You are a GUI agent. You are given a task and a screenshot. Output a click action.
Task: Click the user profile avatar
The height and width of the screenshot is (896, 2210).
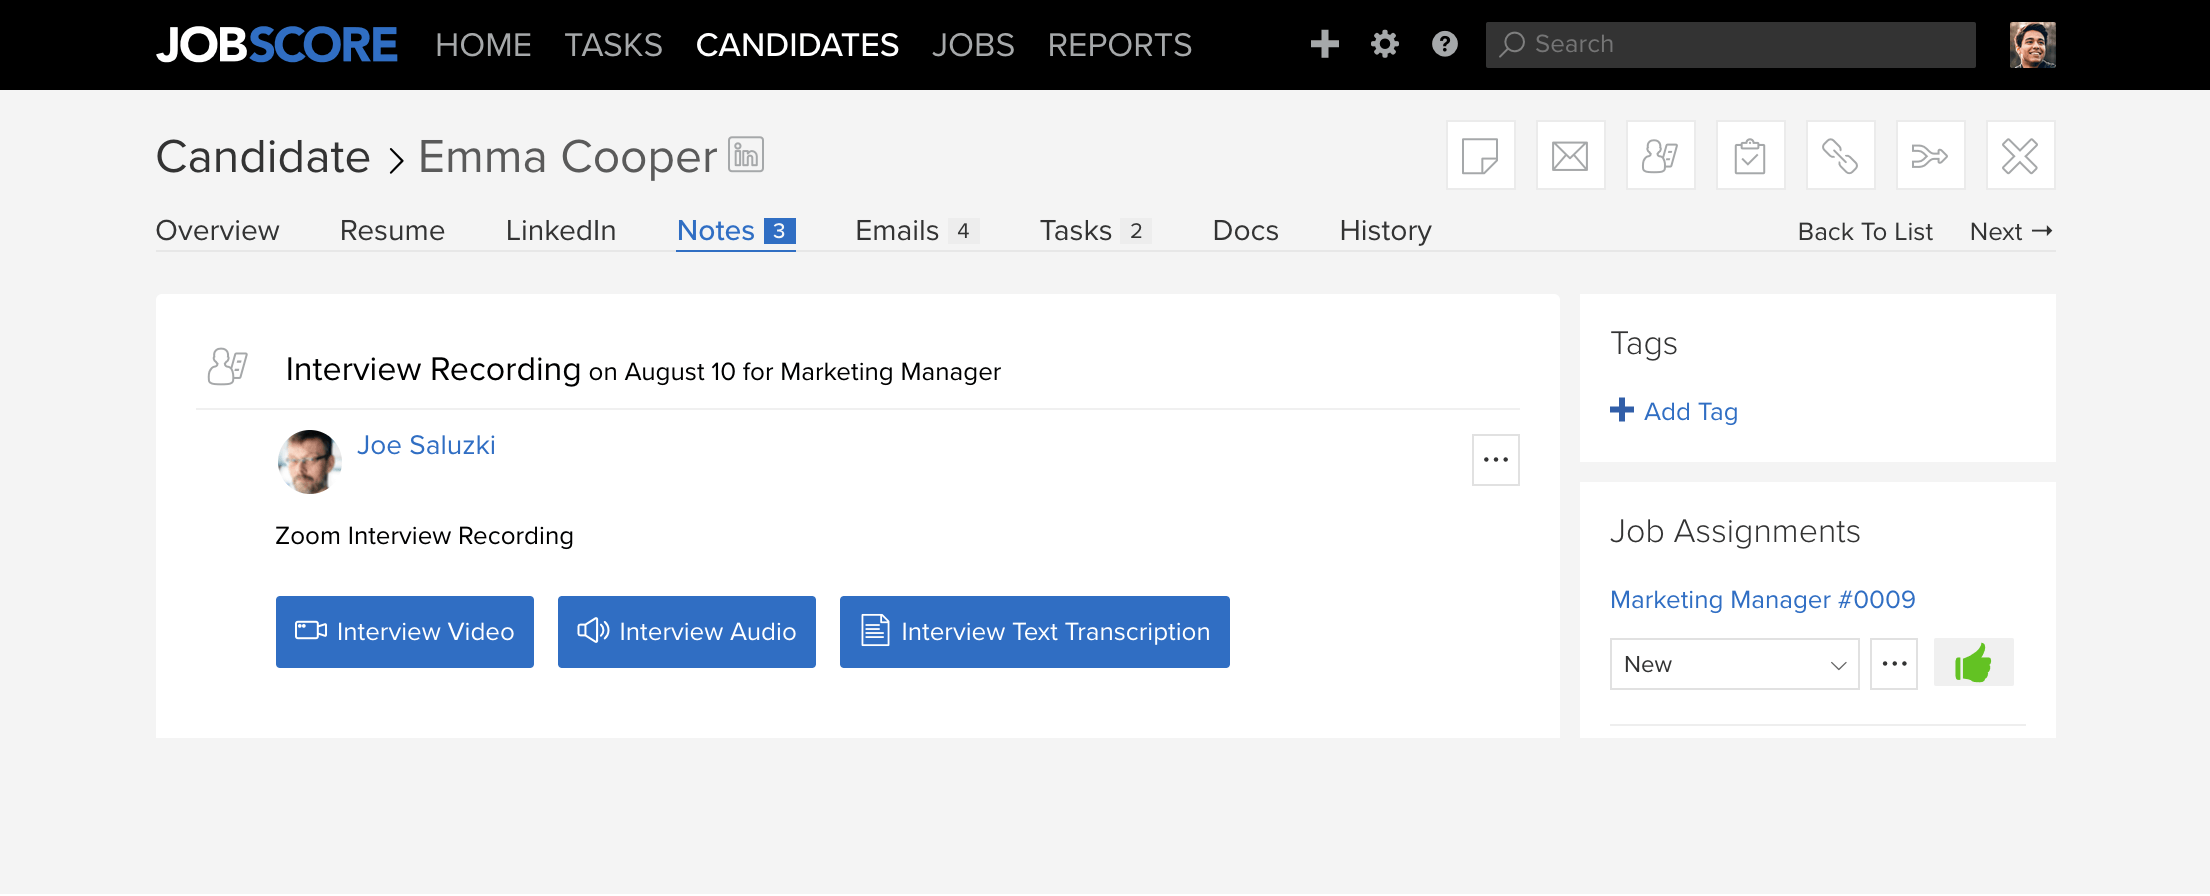(x=2033, y=45)
